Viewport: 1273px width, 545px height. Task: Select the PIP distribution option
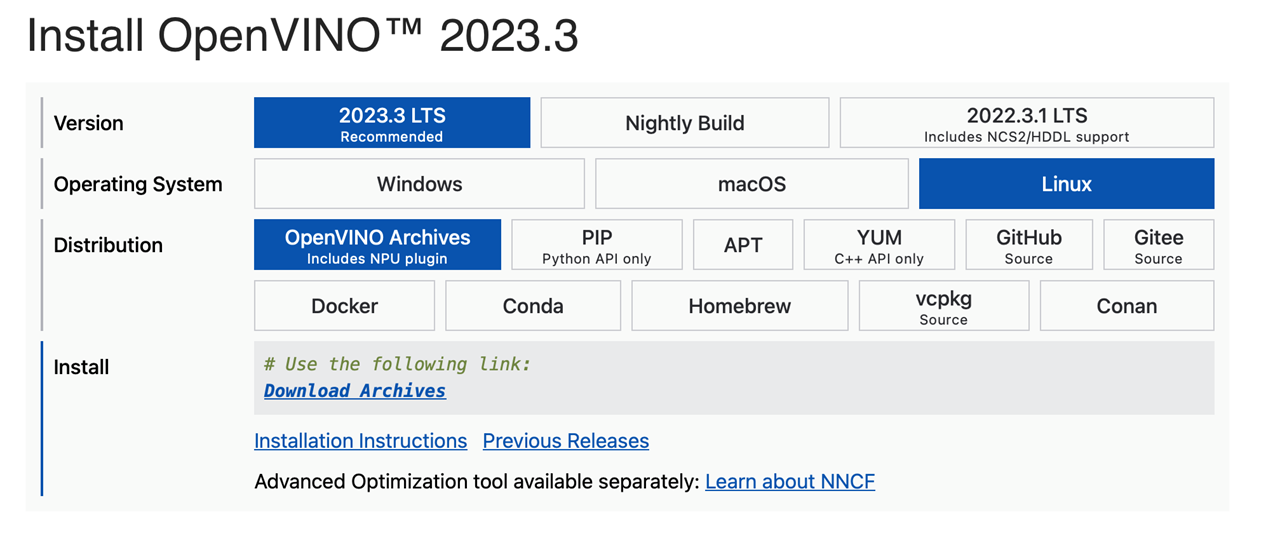point(596,245)
